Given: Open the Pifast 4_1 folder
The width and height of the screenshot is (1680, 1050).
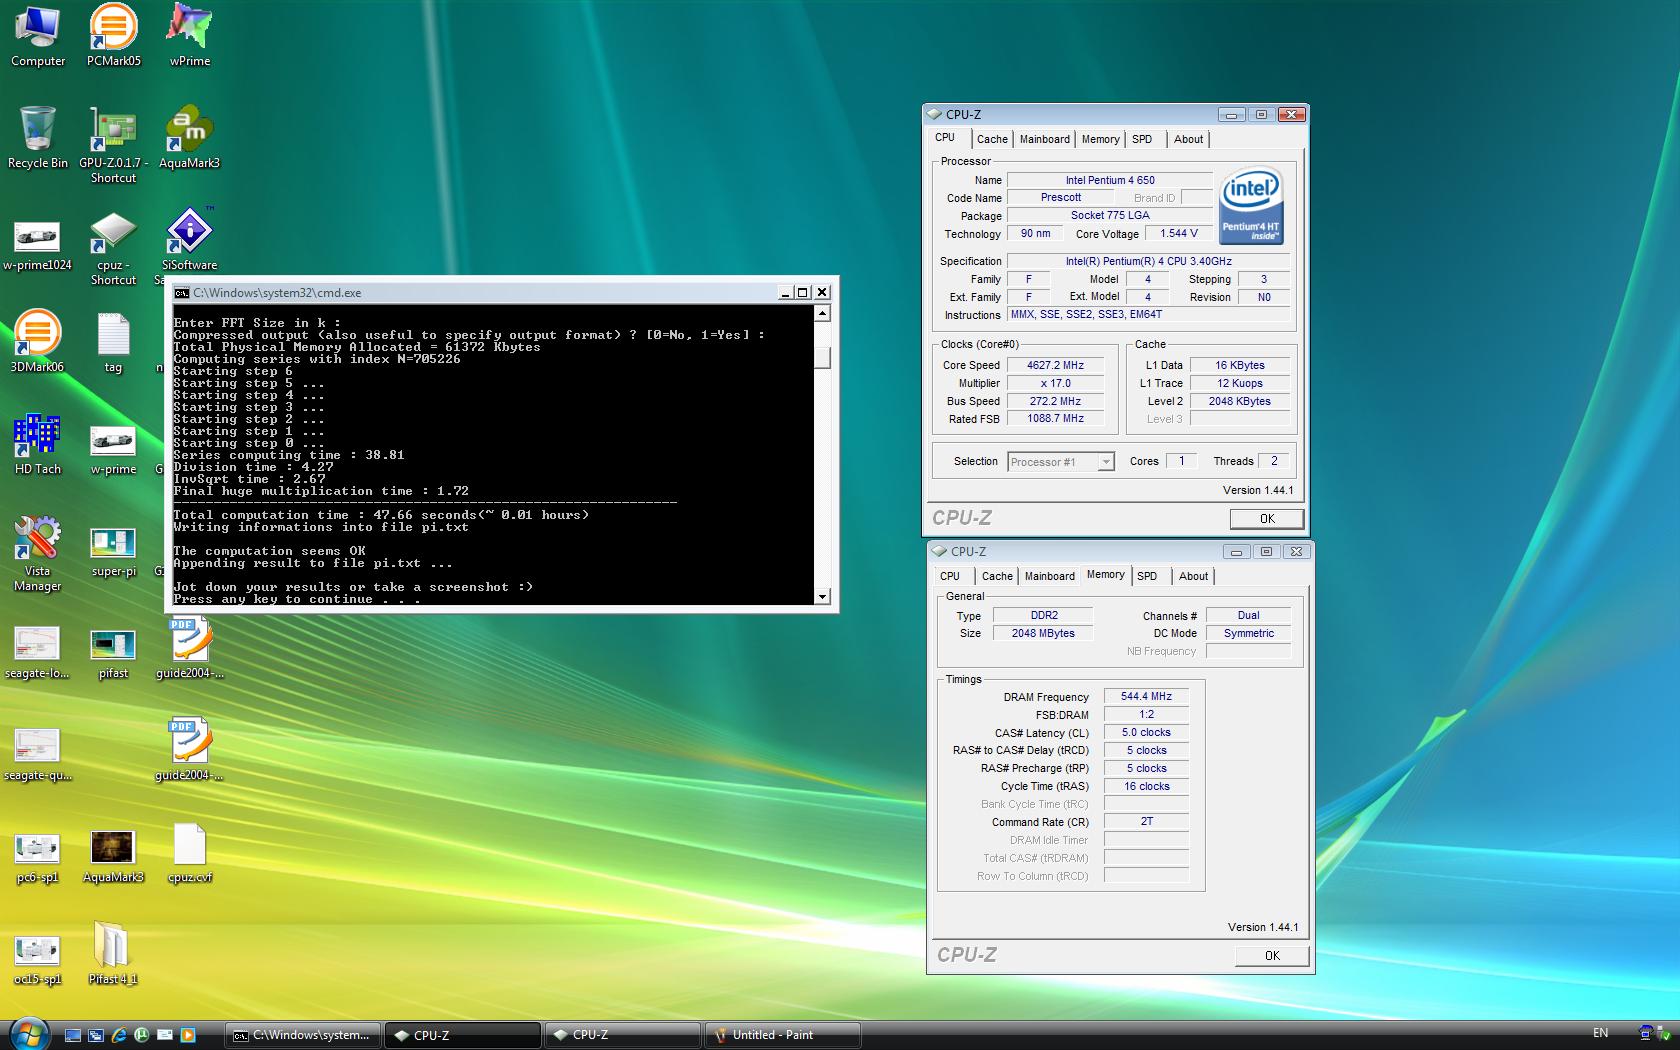Looking at the screenshot, I should [x=111, y=953].
